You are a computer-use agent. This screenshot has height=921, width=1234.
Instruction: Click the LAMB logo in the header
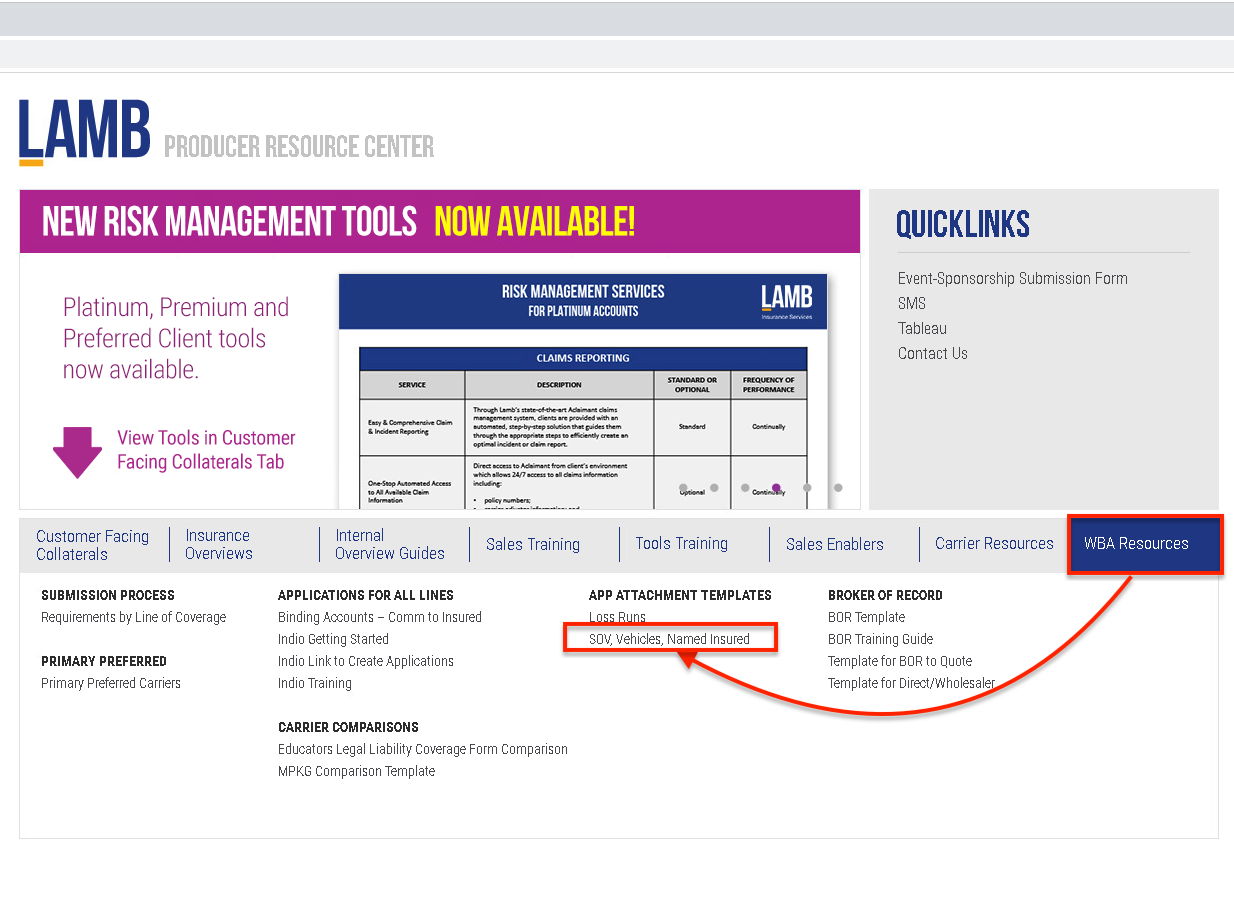tap(85, 131)
